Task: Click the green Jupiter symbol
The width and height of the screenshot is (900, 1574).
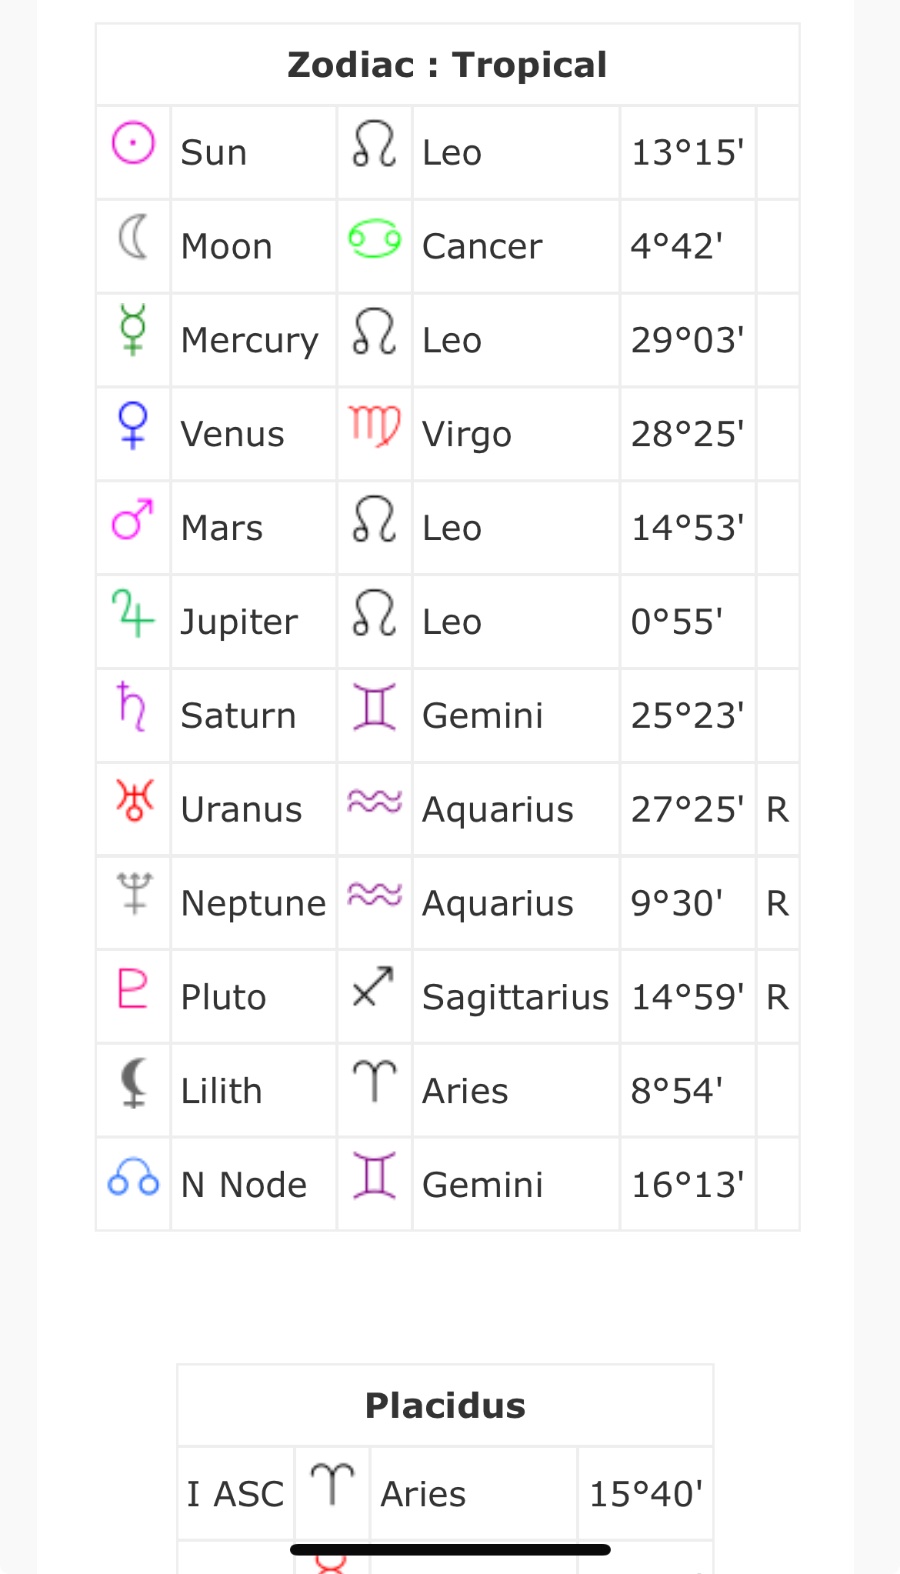Action: click(x=133, y=613)
